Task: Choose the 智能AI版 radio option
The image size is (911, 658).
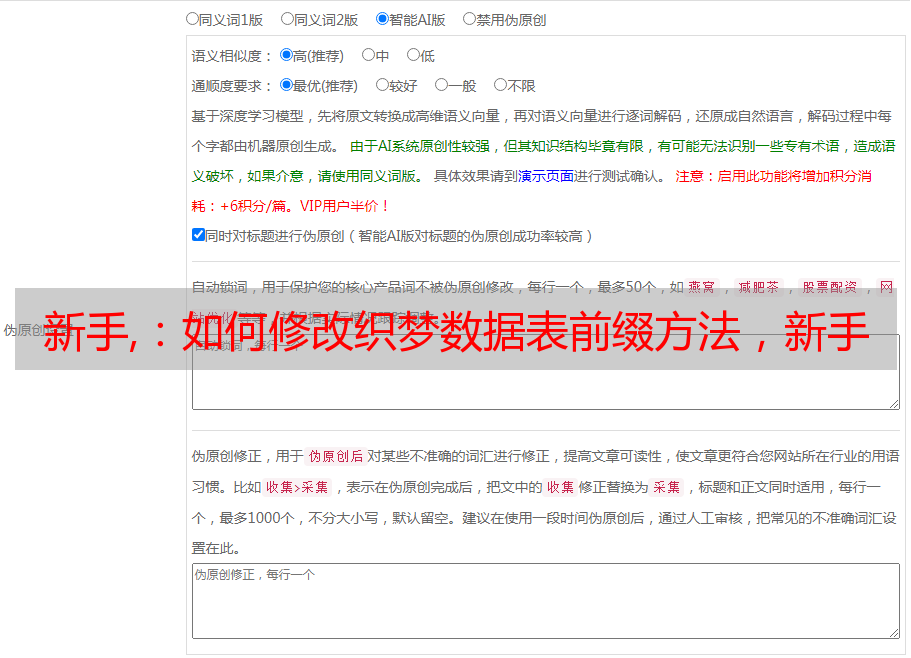Action: click(382, 19)
